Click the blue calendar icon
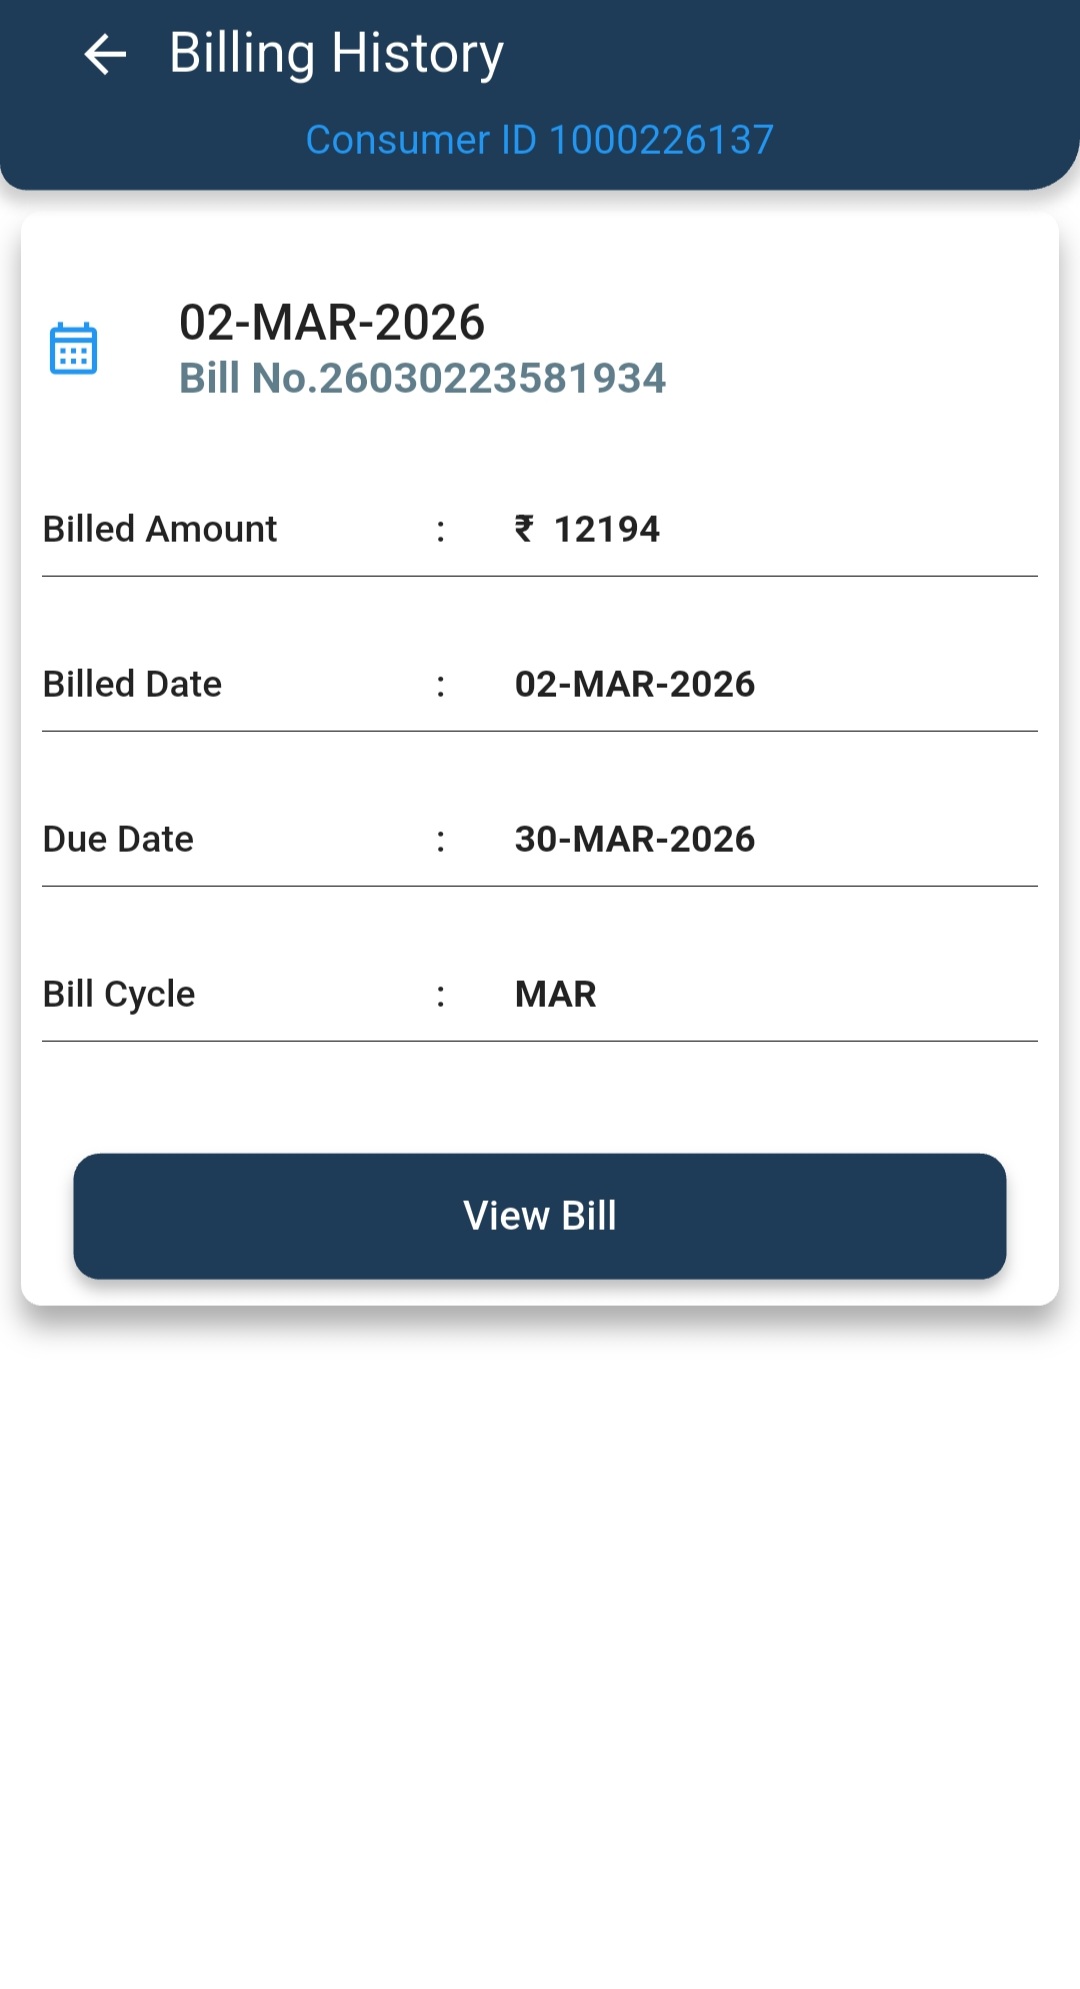The image size is (1080, 1989). (x=73, y=348)
